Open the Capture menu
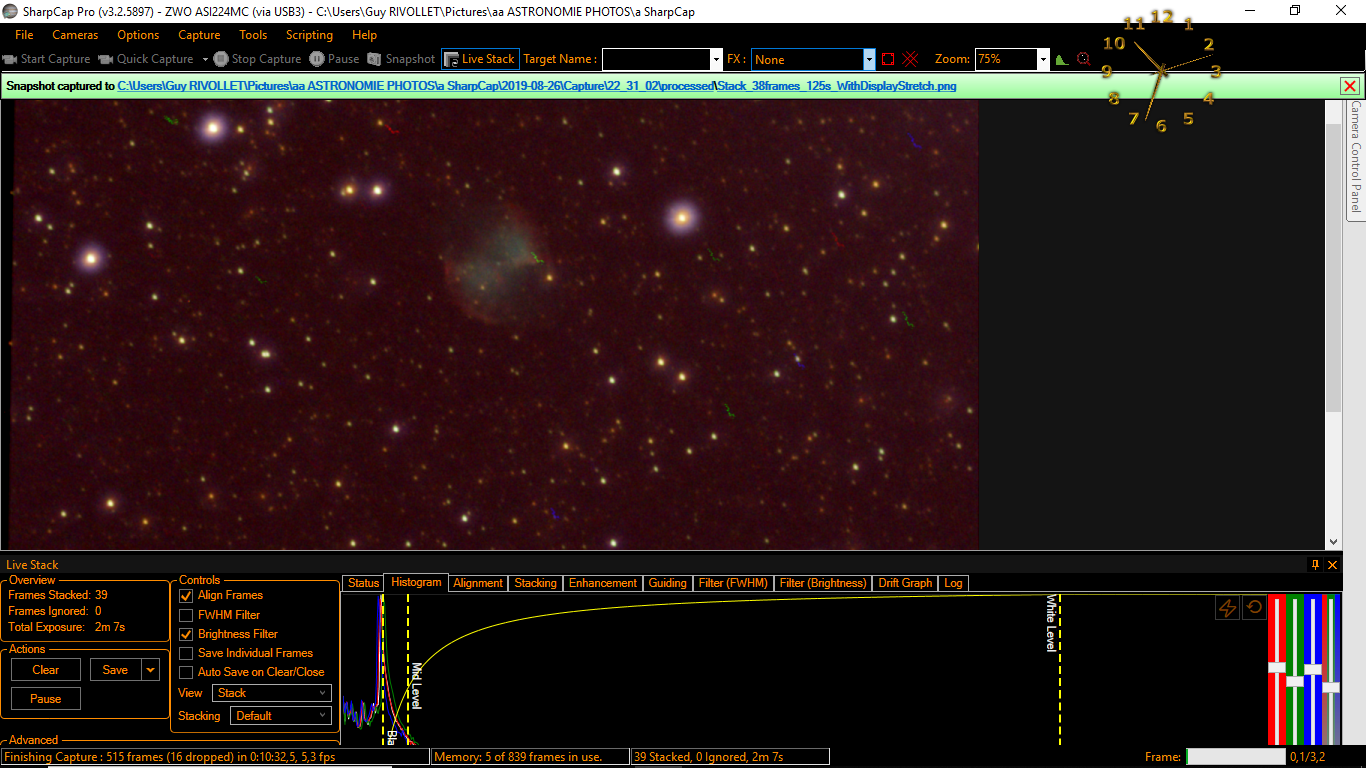Screen dimensions: 1366x768 point(199,35)
